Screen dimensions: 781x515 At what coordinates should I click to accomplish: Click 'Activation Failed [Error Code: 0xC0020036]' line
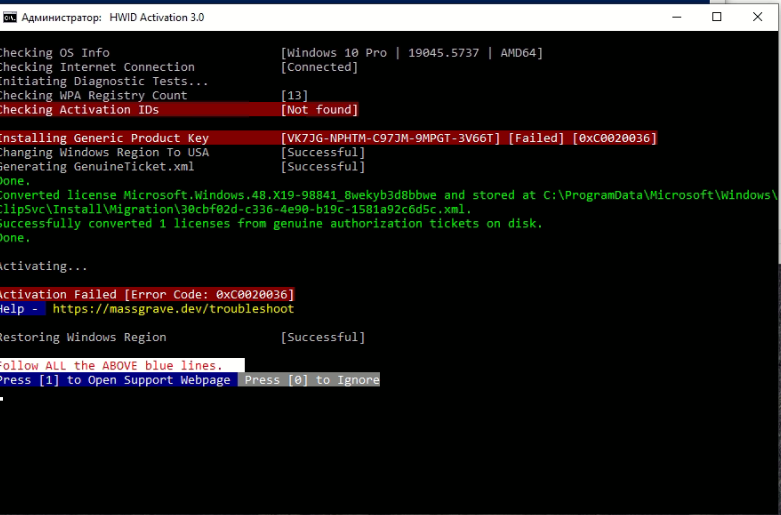[147, 294]
